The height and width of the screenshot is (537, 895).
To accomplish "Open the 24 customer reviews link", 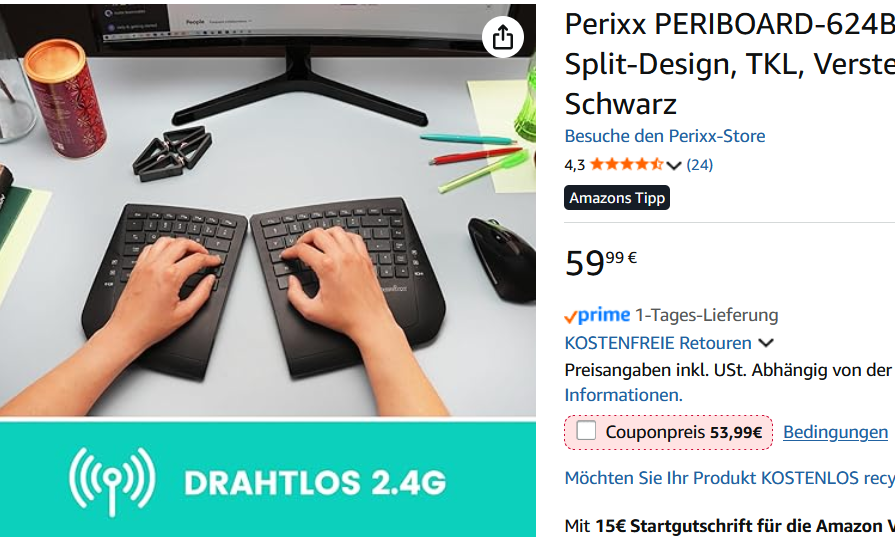I will click(x=699, y=165).
